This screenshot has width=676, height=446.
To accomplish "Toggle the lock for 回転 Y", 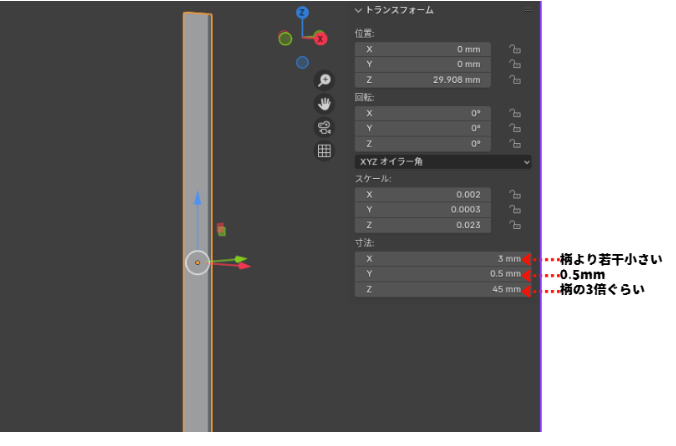I will click(515, 129).
